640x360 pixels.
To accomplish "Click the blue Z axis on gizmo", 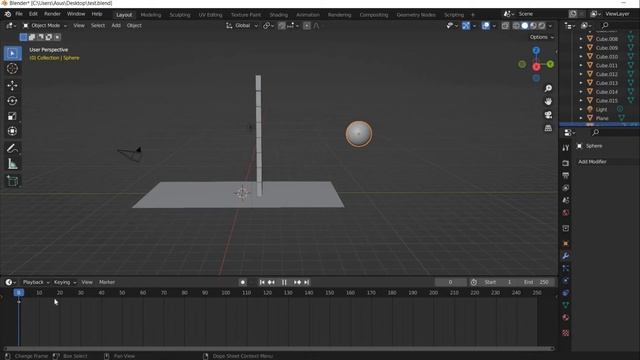I will point(536,50).
